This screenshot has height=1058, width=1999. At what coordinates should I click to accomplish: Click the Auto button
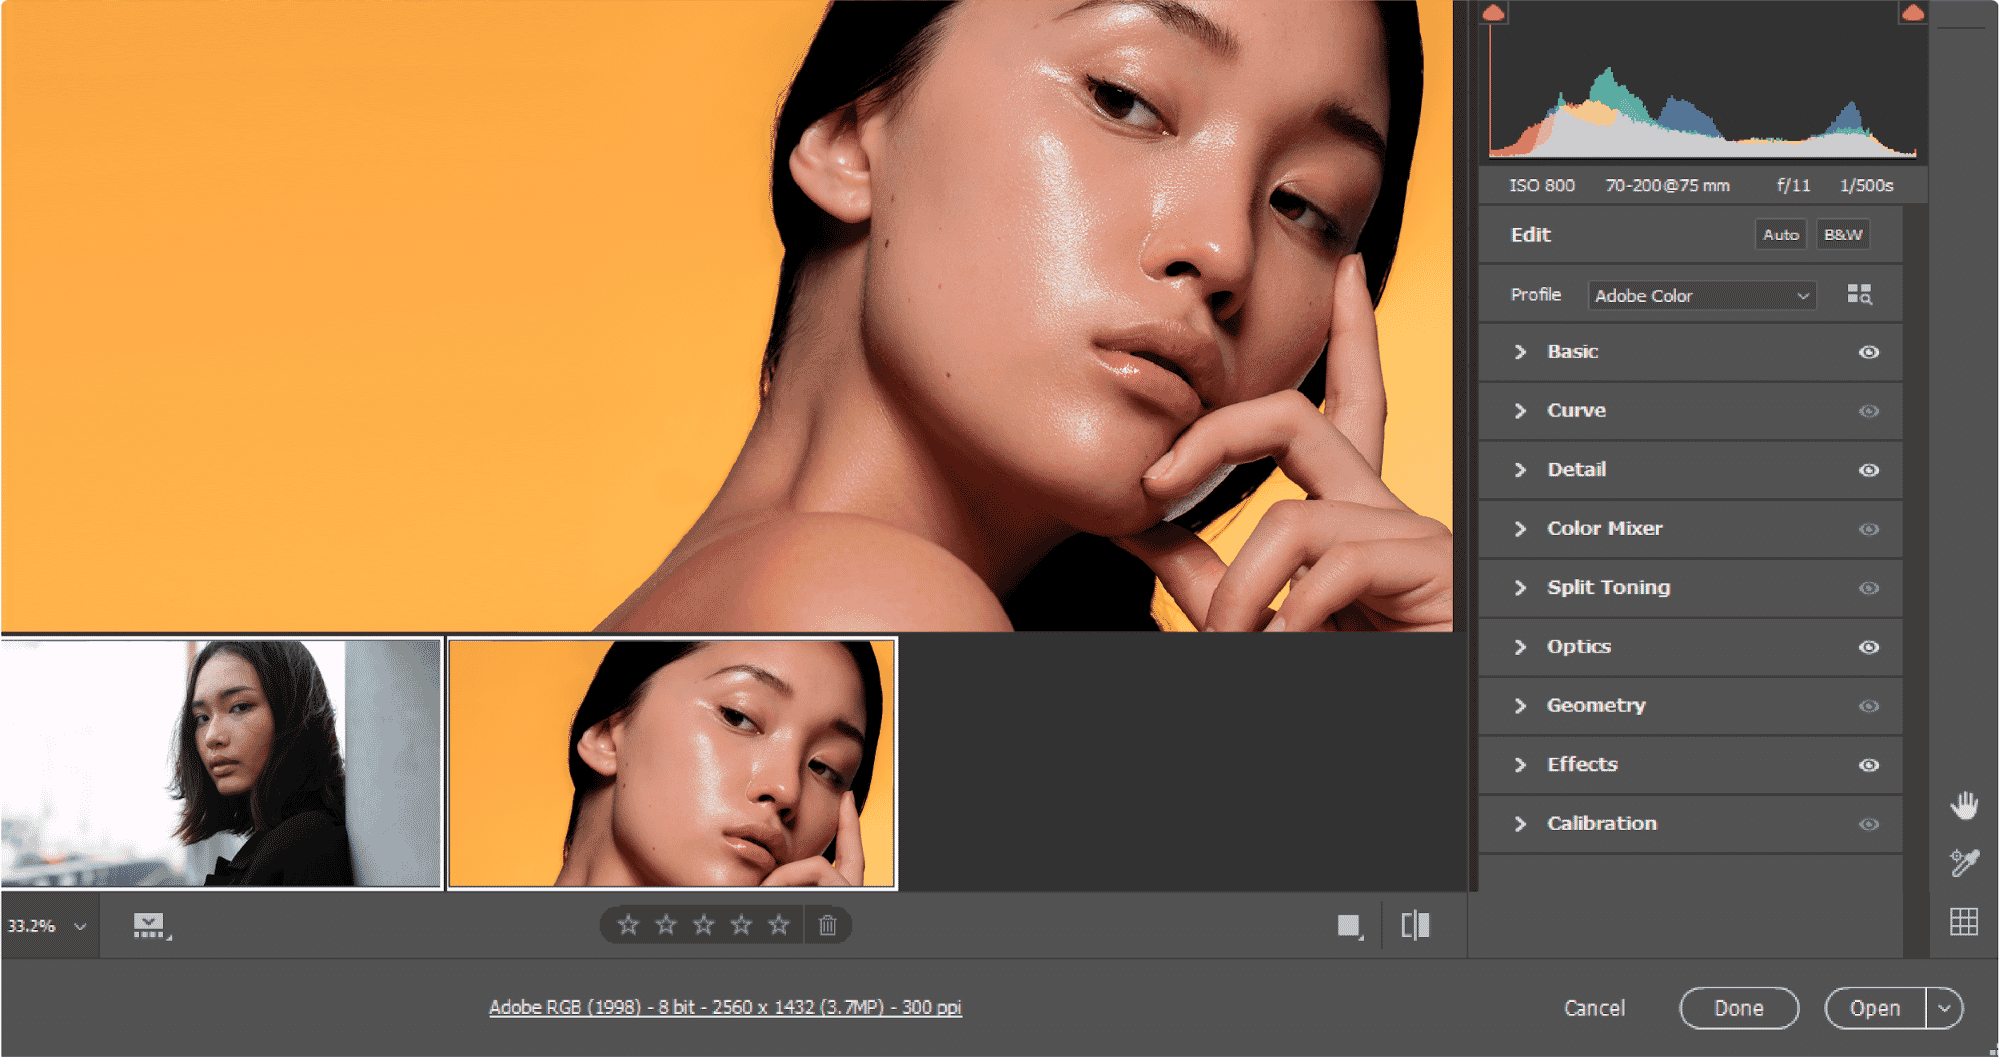pos(1780,235)
